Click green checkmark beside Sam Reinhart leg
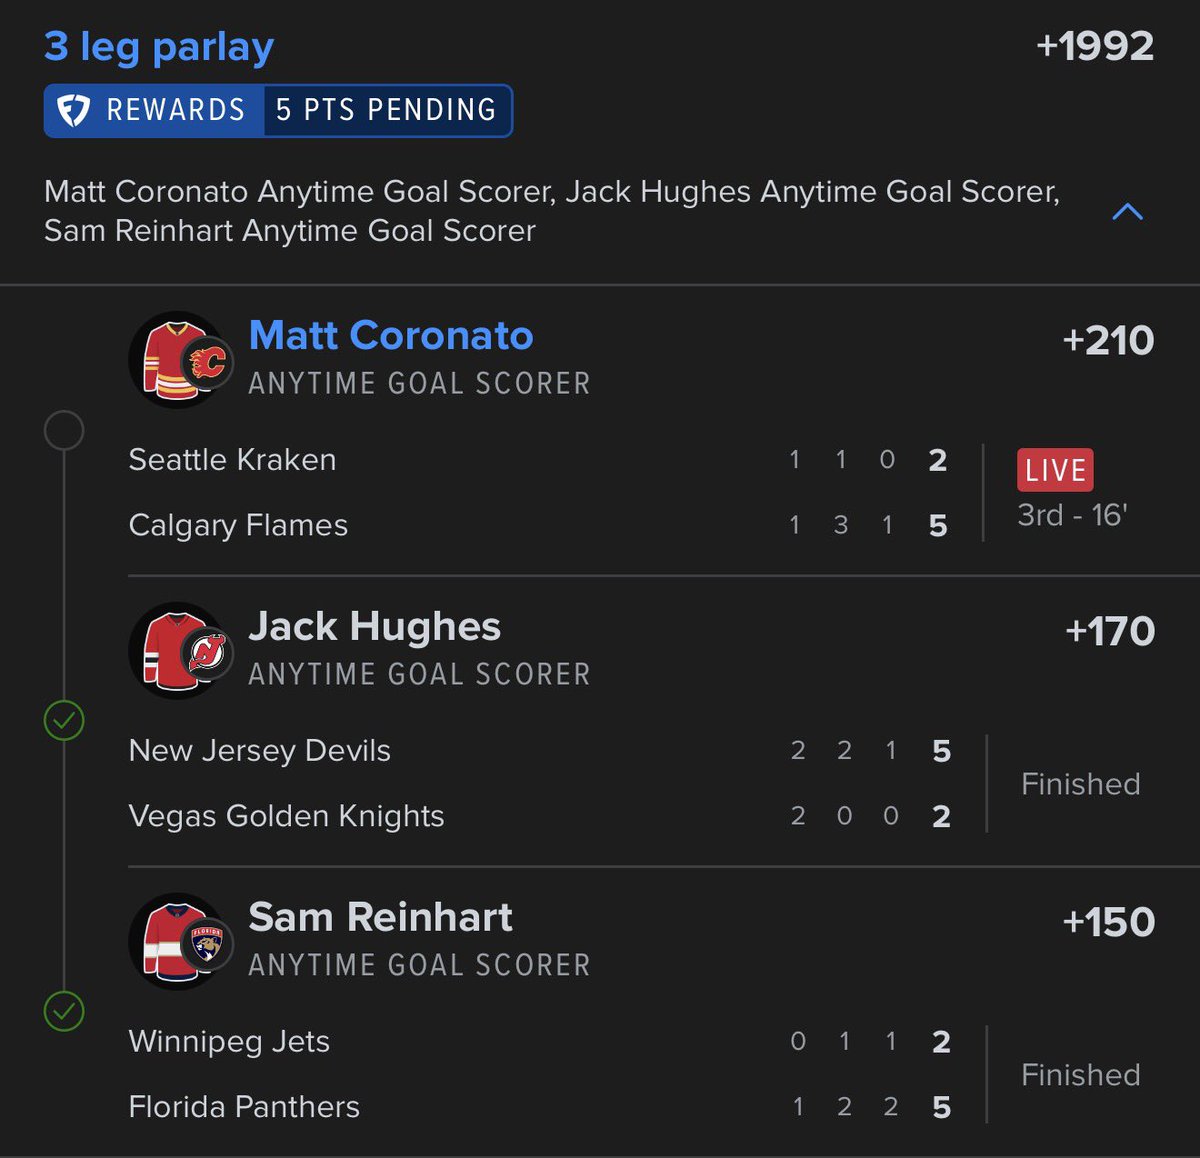Image resolution: width=1200 pixels, height=1158 pixels. pos(64,1011)
